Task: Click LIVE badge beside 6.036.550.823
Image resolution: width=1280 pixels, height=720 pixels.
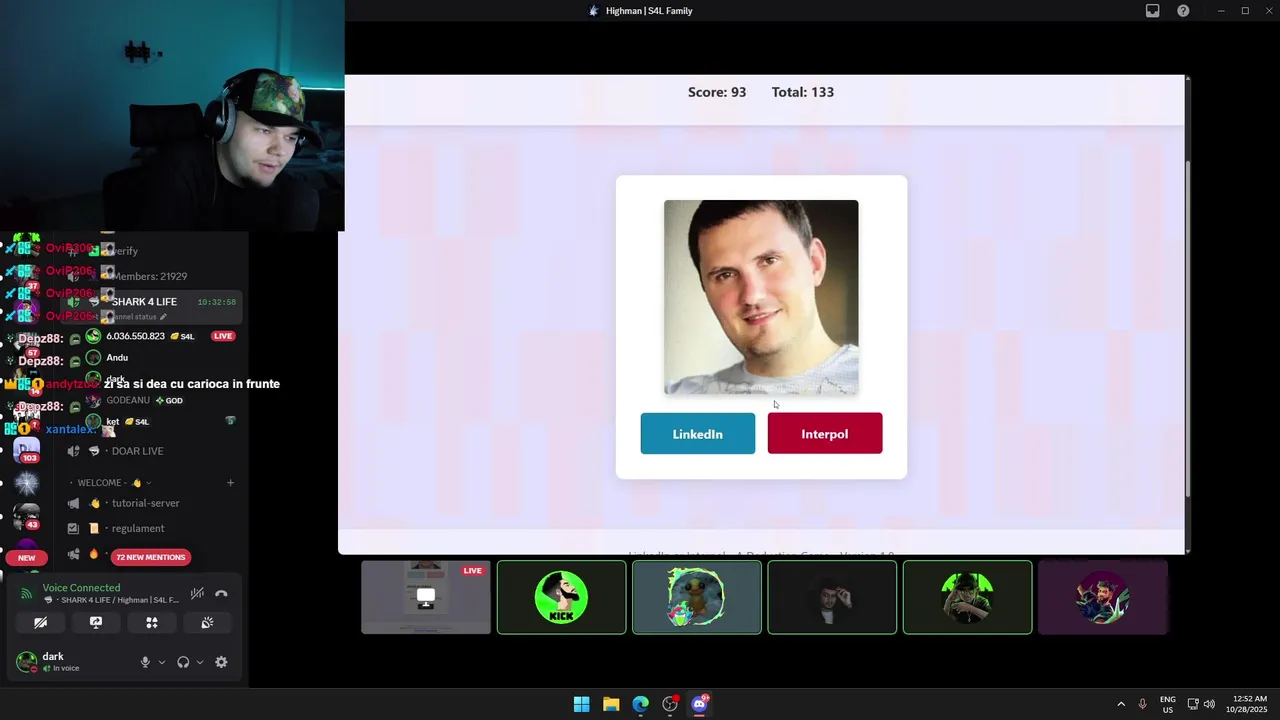Action: point(223,336)
